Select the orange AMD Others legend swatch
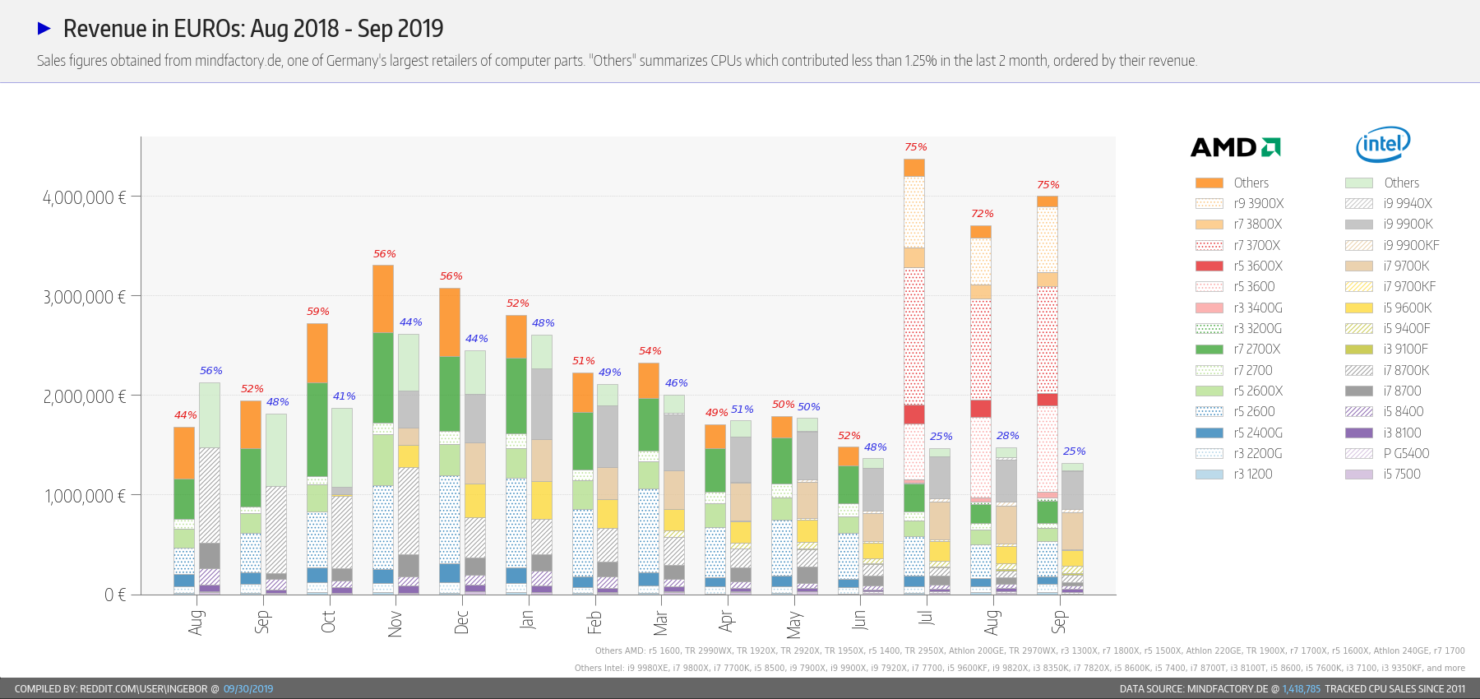This screenshot has width=1480, height=699. click(x=1209, y=183)
